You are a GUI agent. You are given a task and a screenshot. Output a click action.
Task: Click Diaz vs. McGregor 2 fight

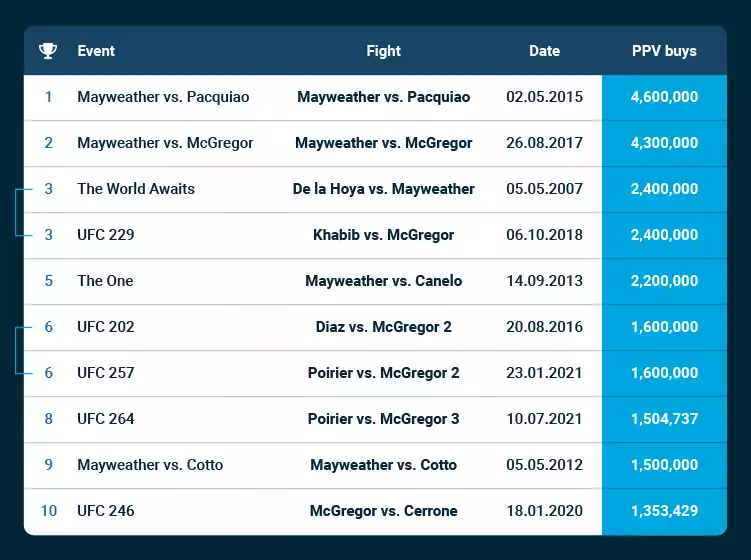click(x=384, y=327)
